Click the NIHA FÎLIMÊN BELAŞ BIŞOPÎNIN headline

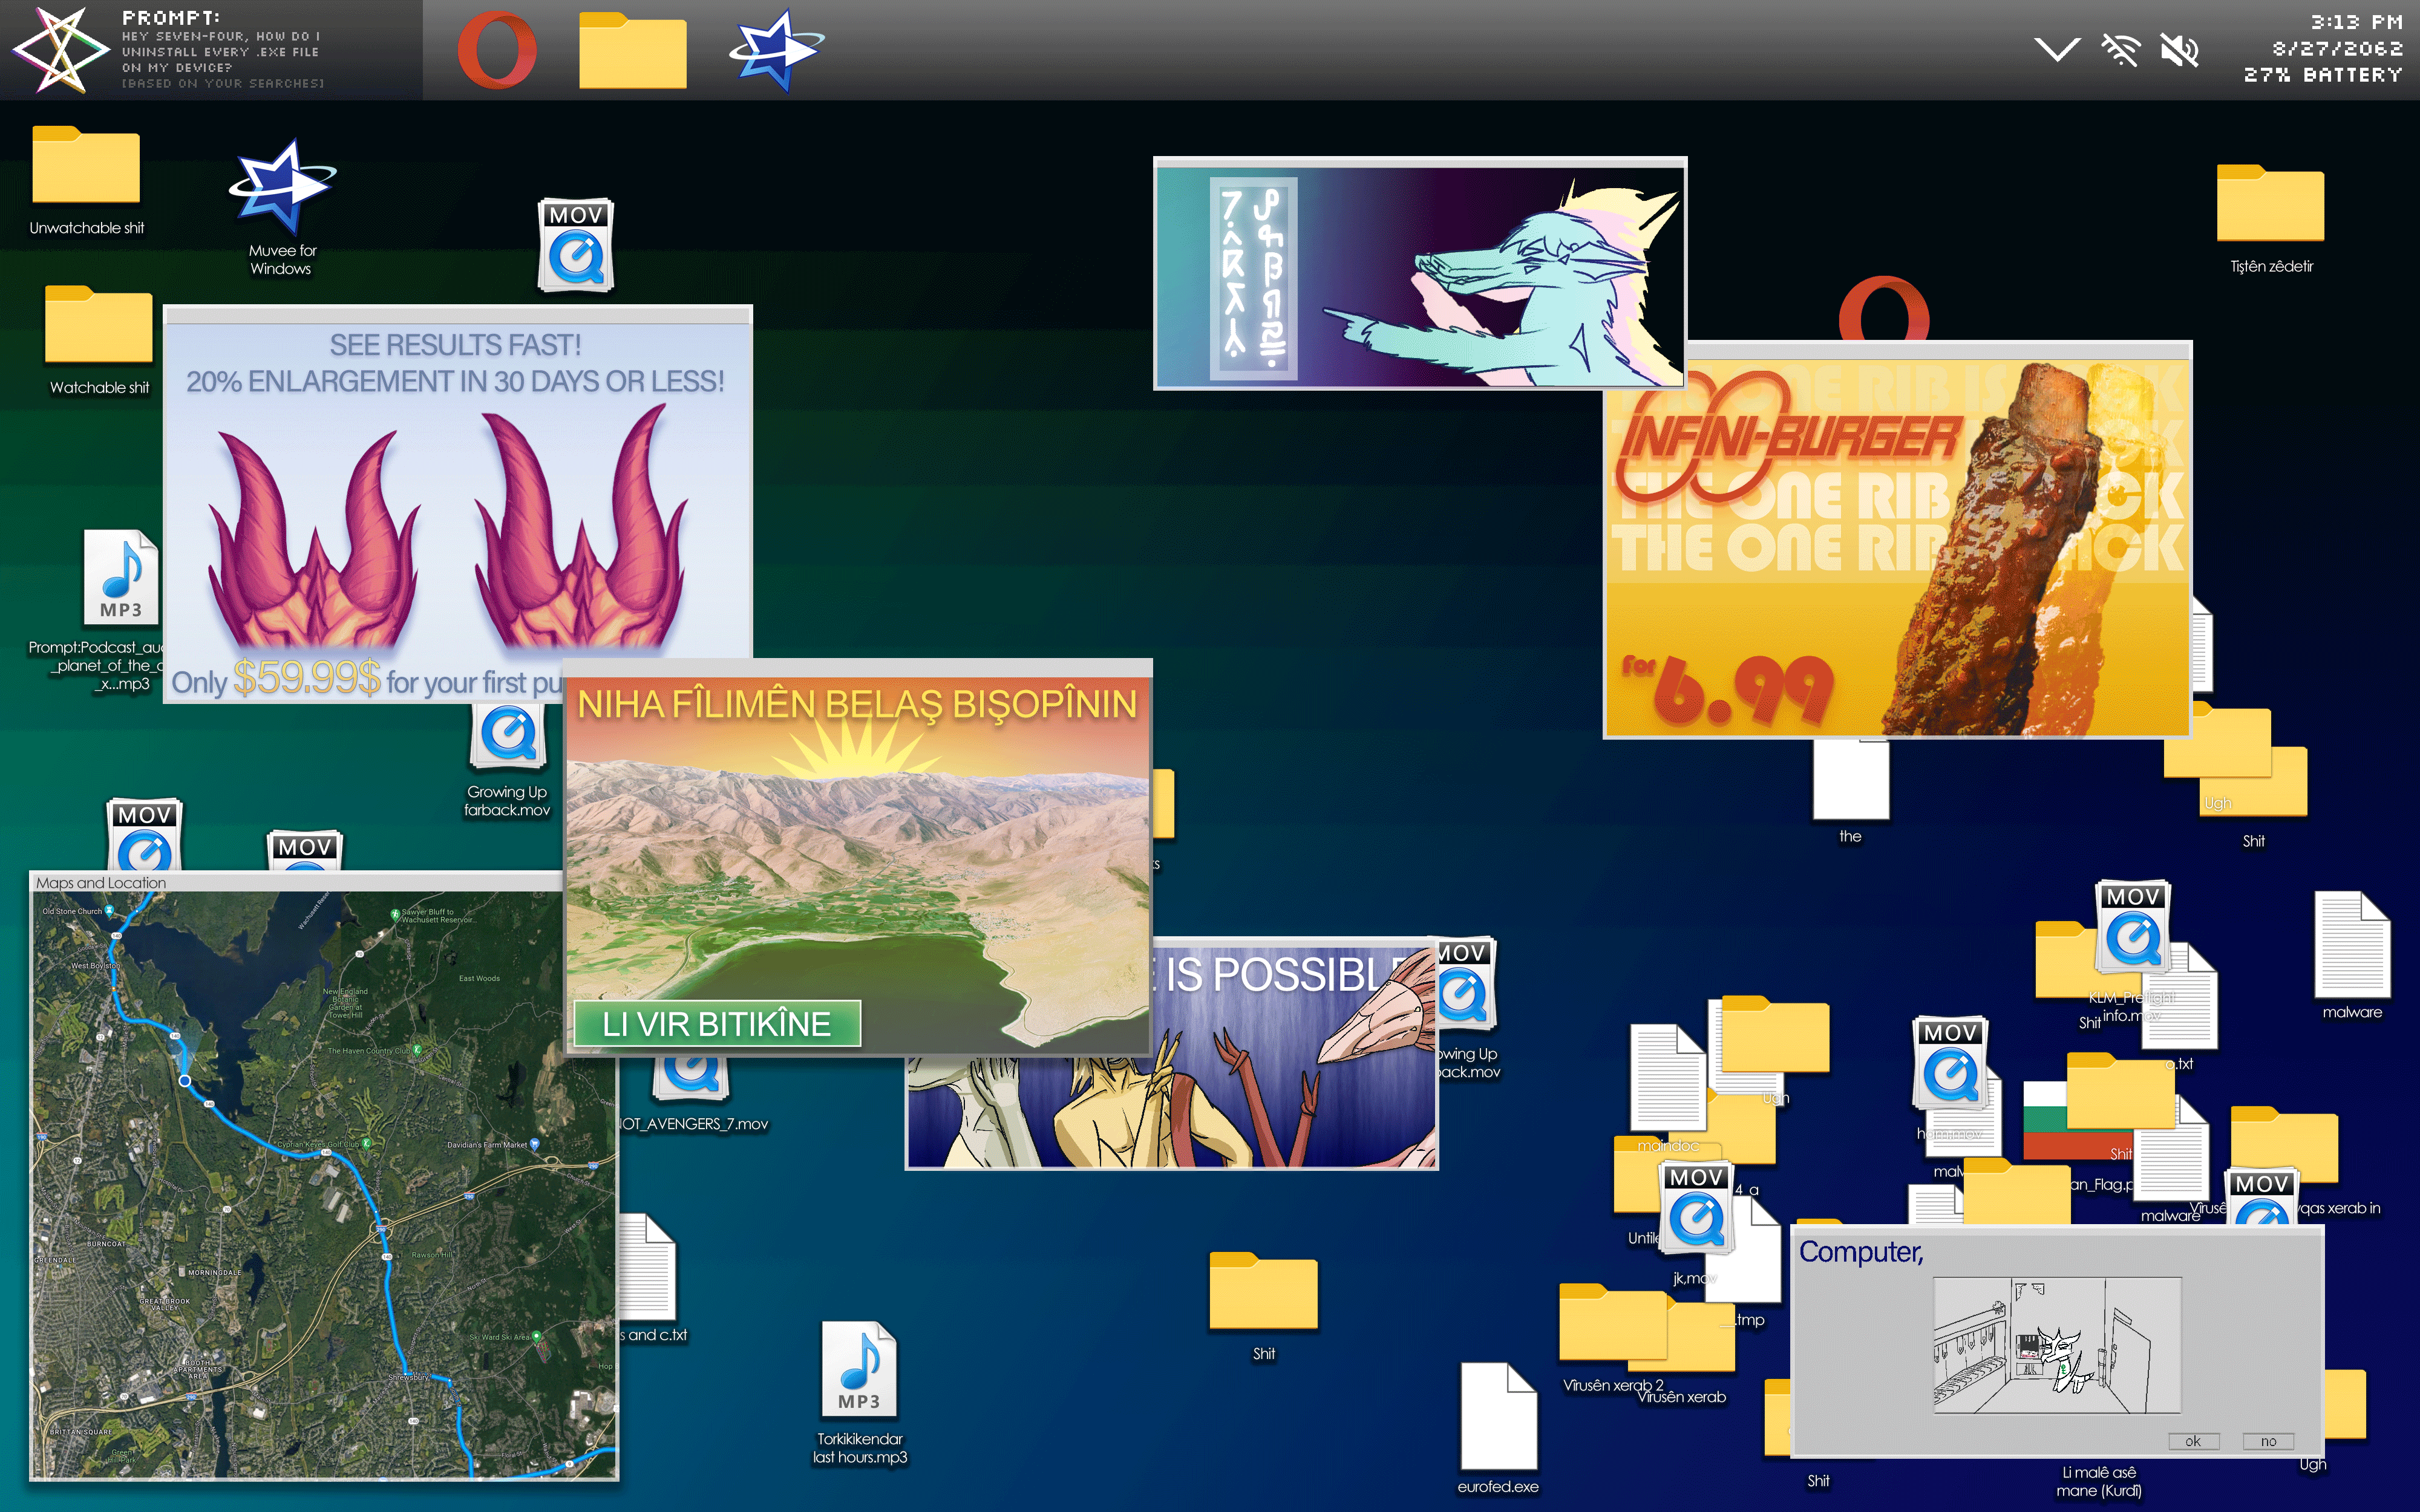(x=857, y=705)
